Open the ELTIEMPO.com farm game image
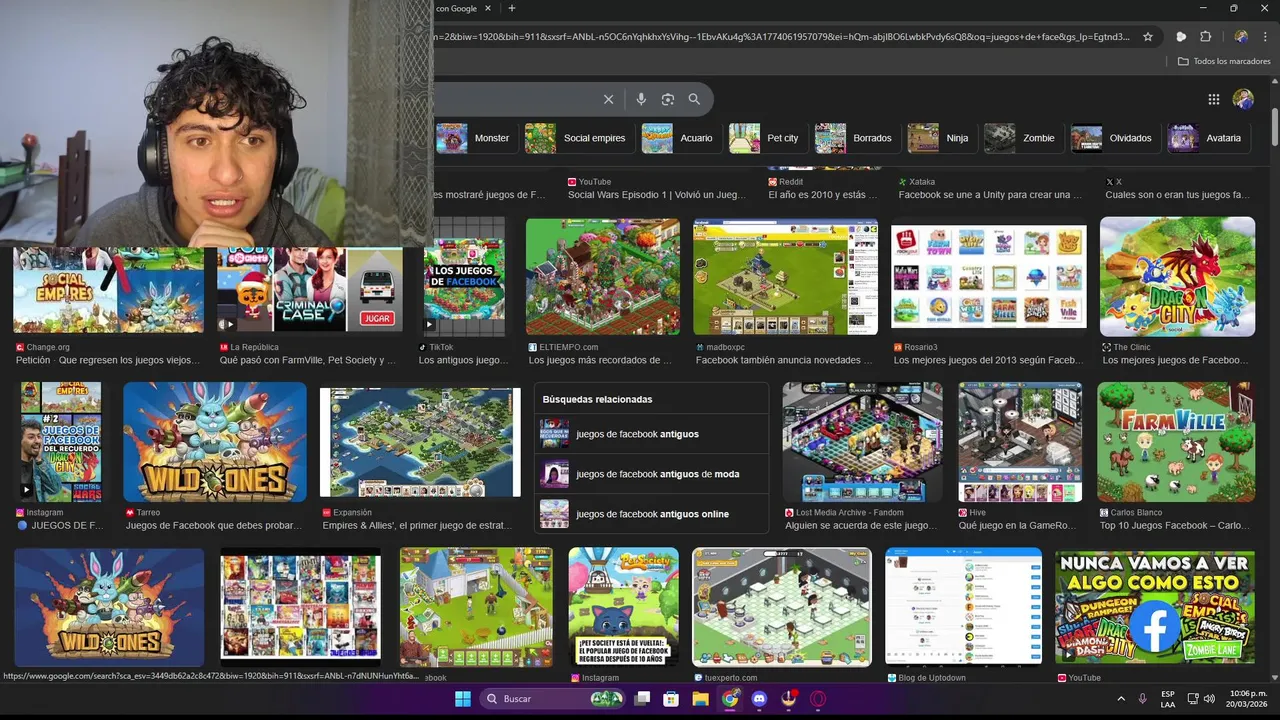 603,277
